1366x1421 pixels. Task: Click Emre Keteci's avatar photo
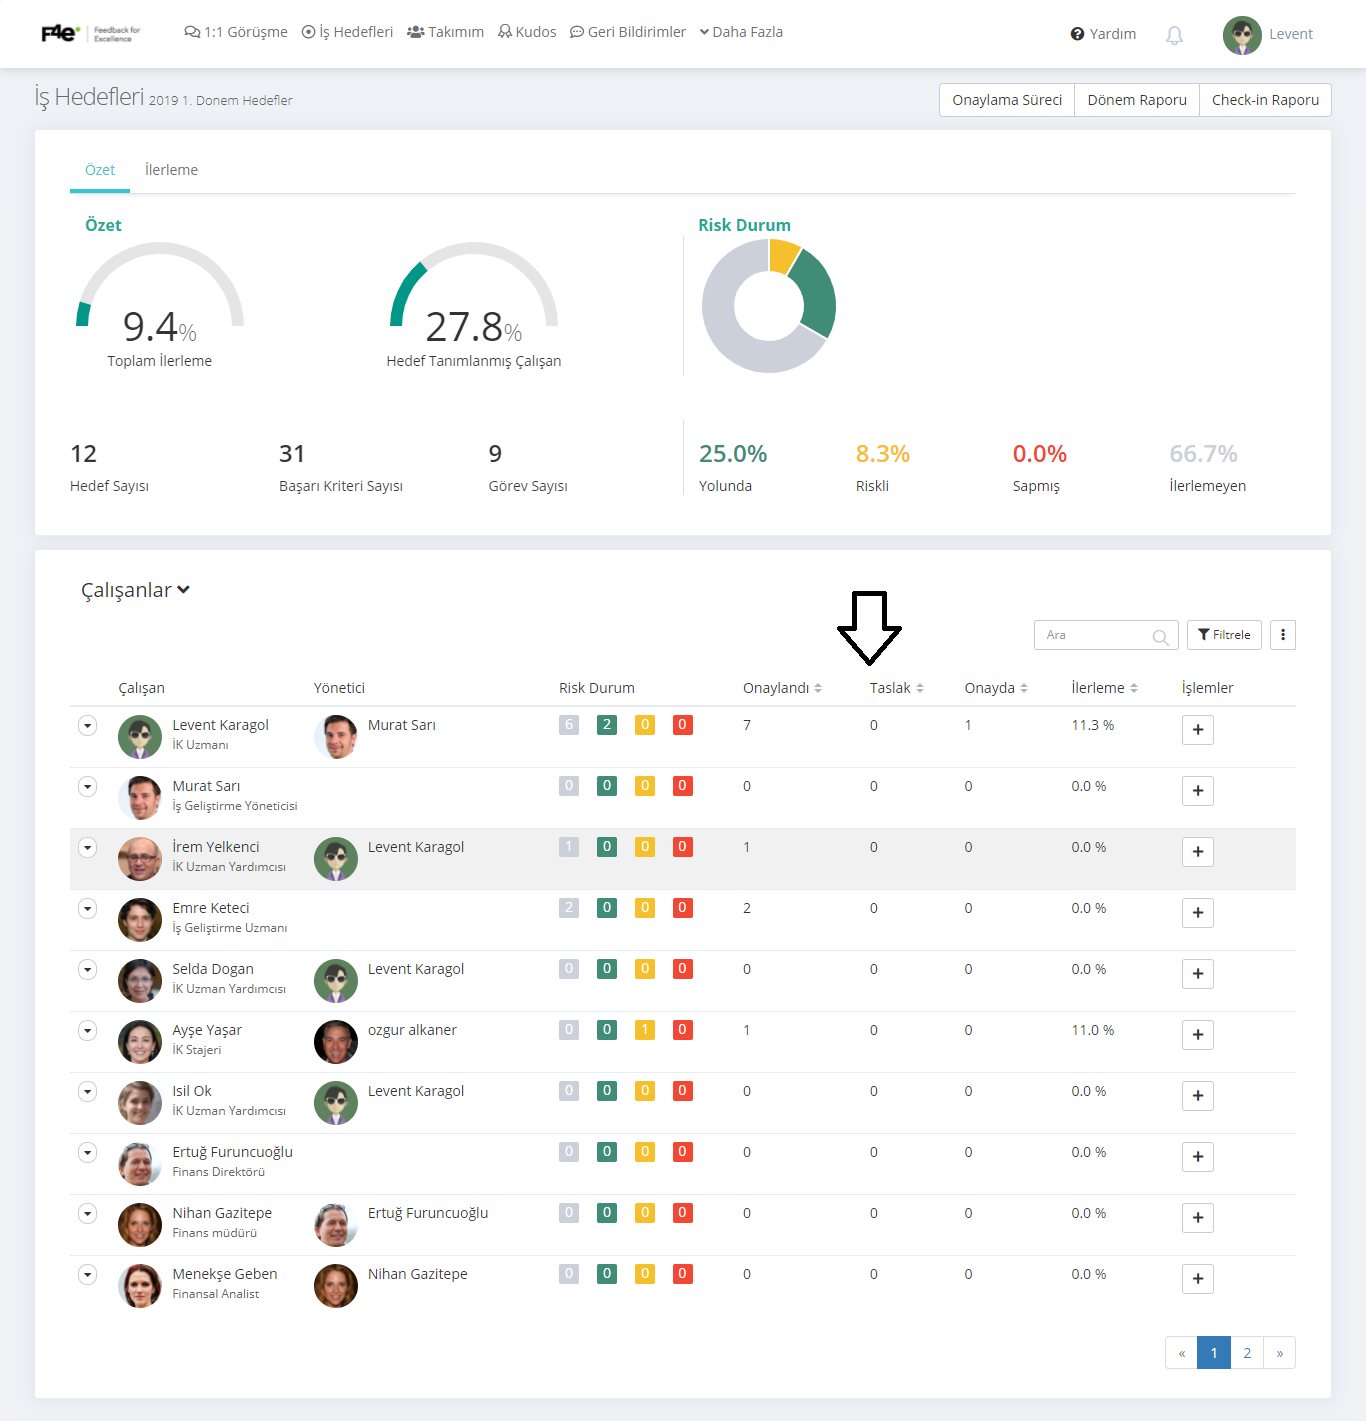click(140, 920)
